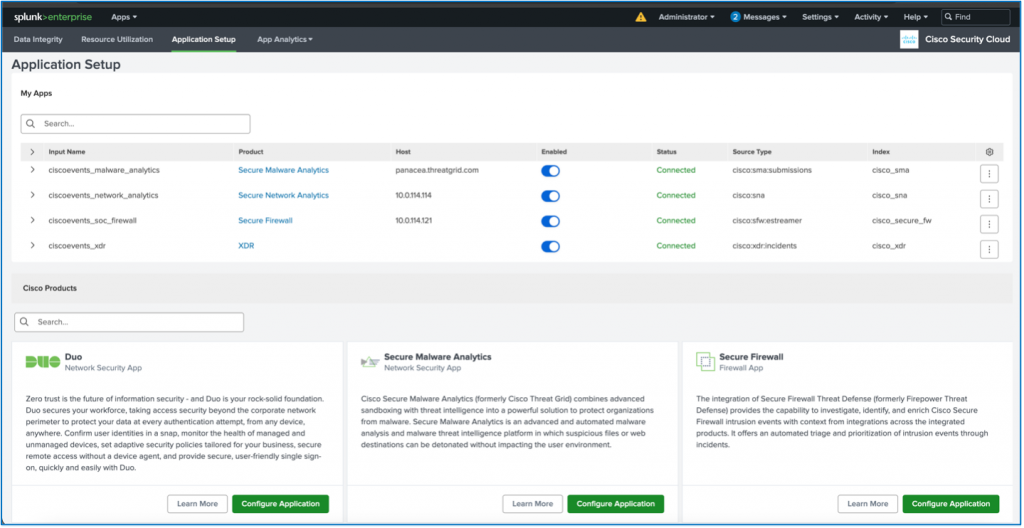Disable the ciscoevents_malware_analytics input toggle
The height and width of the screenshot is (528, 1024).
tap(550, 171)
